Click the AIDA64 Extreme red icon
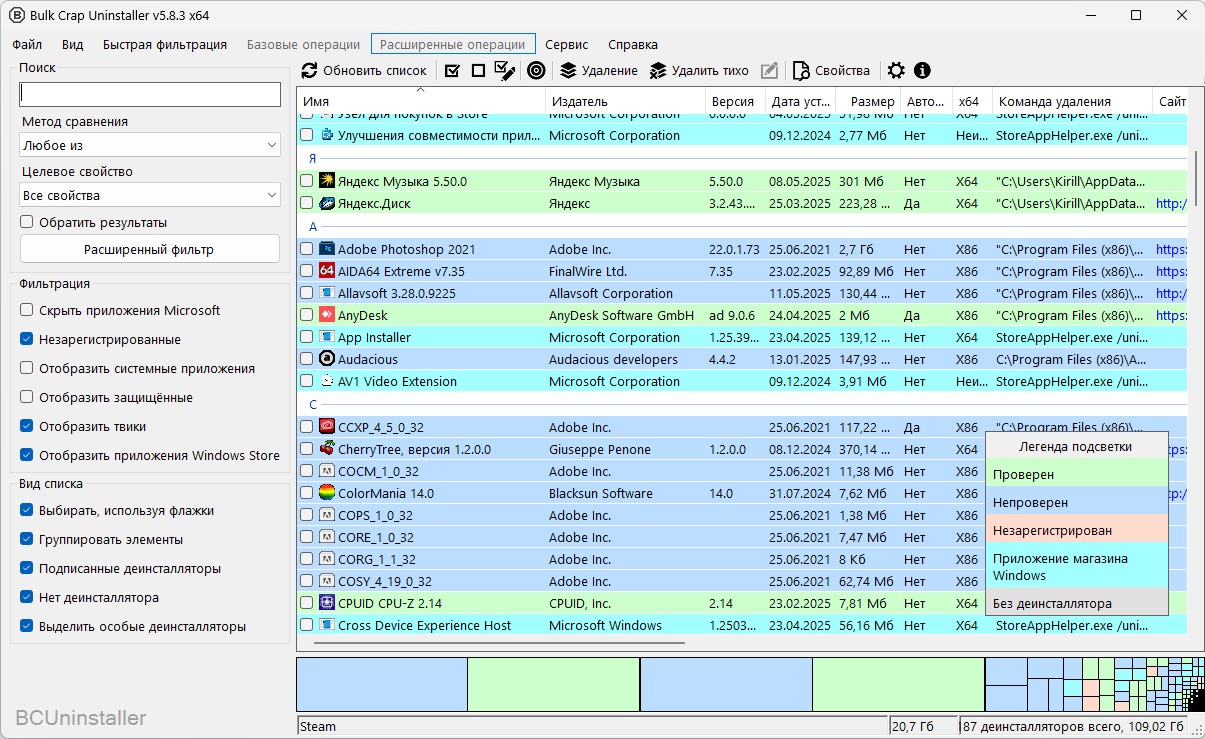Screen dimensions: 1205x739 click(x=326, y=271)
